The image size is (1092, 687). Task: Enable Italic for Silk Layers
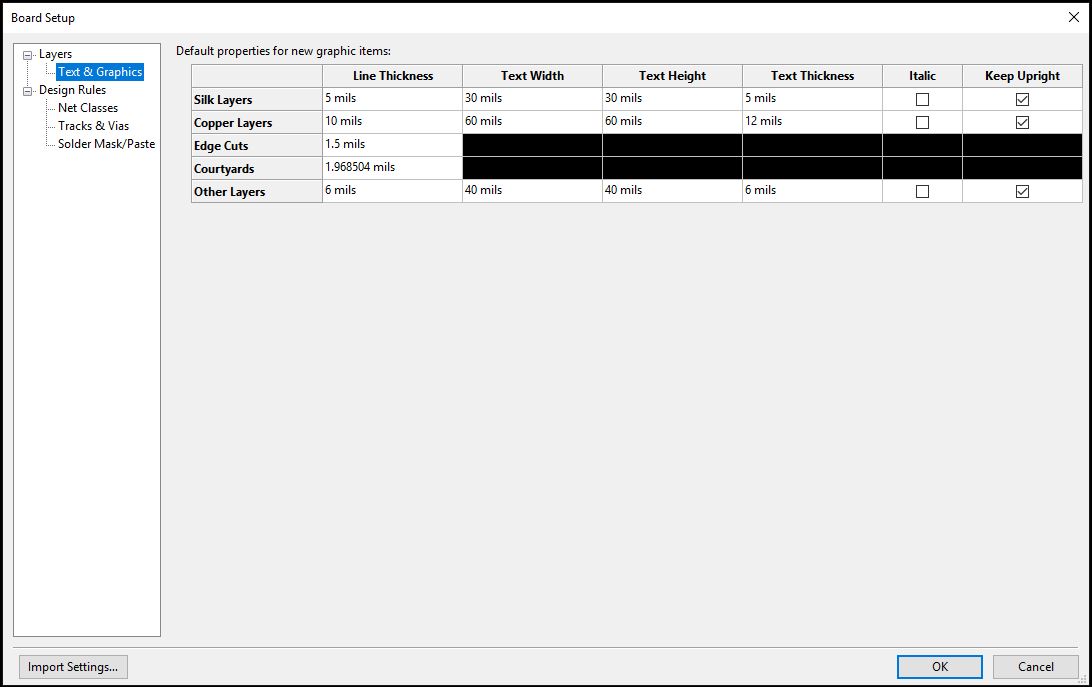(x=922, y=99)
